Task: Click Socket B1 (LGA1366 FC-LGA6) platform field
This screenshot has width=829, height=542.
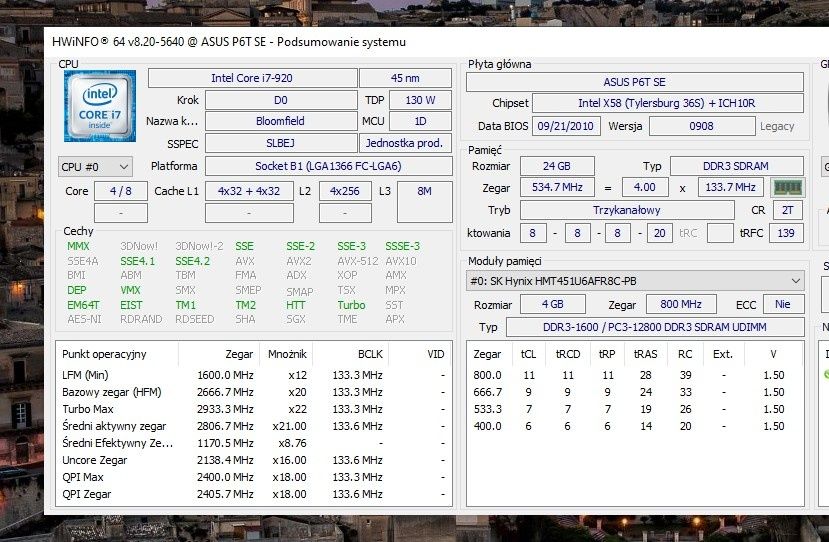Action: (x=328, y=166)
